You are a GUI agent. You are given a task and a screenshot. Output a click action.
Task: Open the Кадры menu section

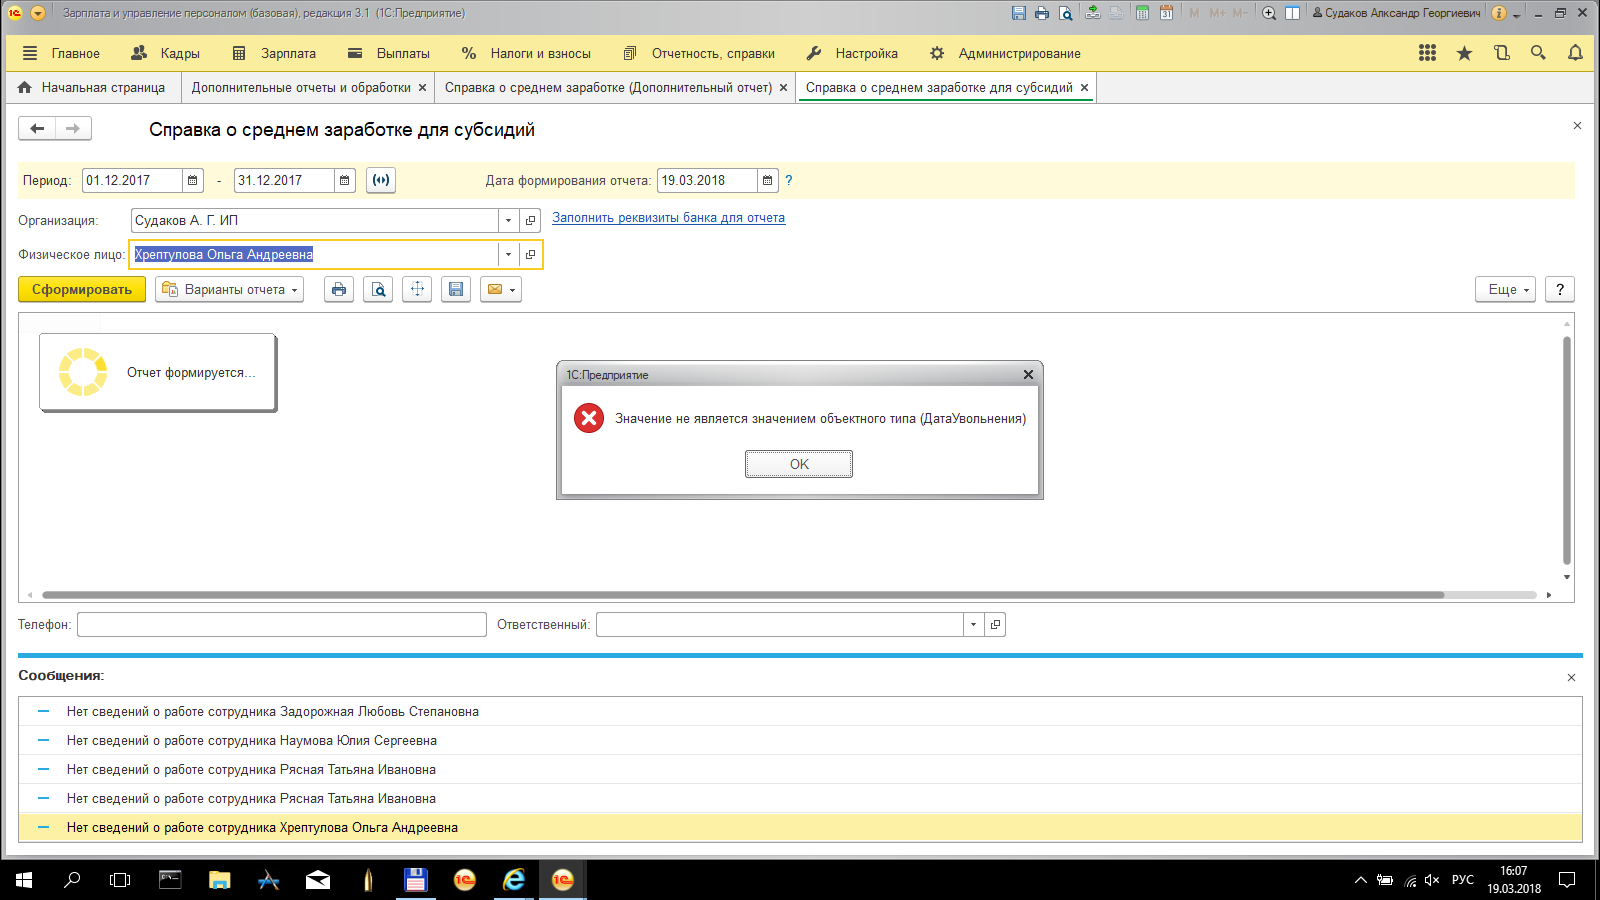click(166, 53)
